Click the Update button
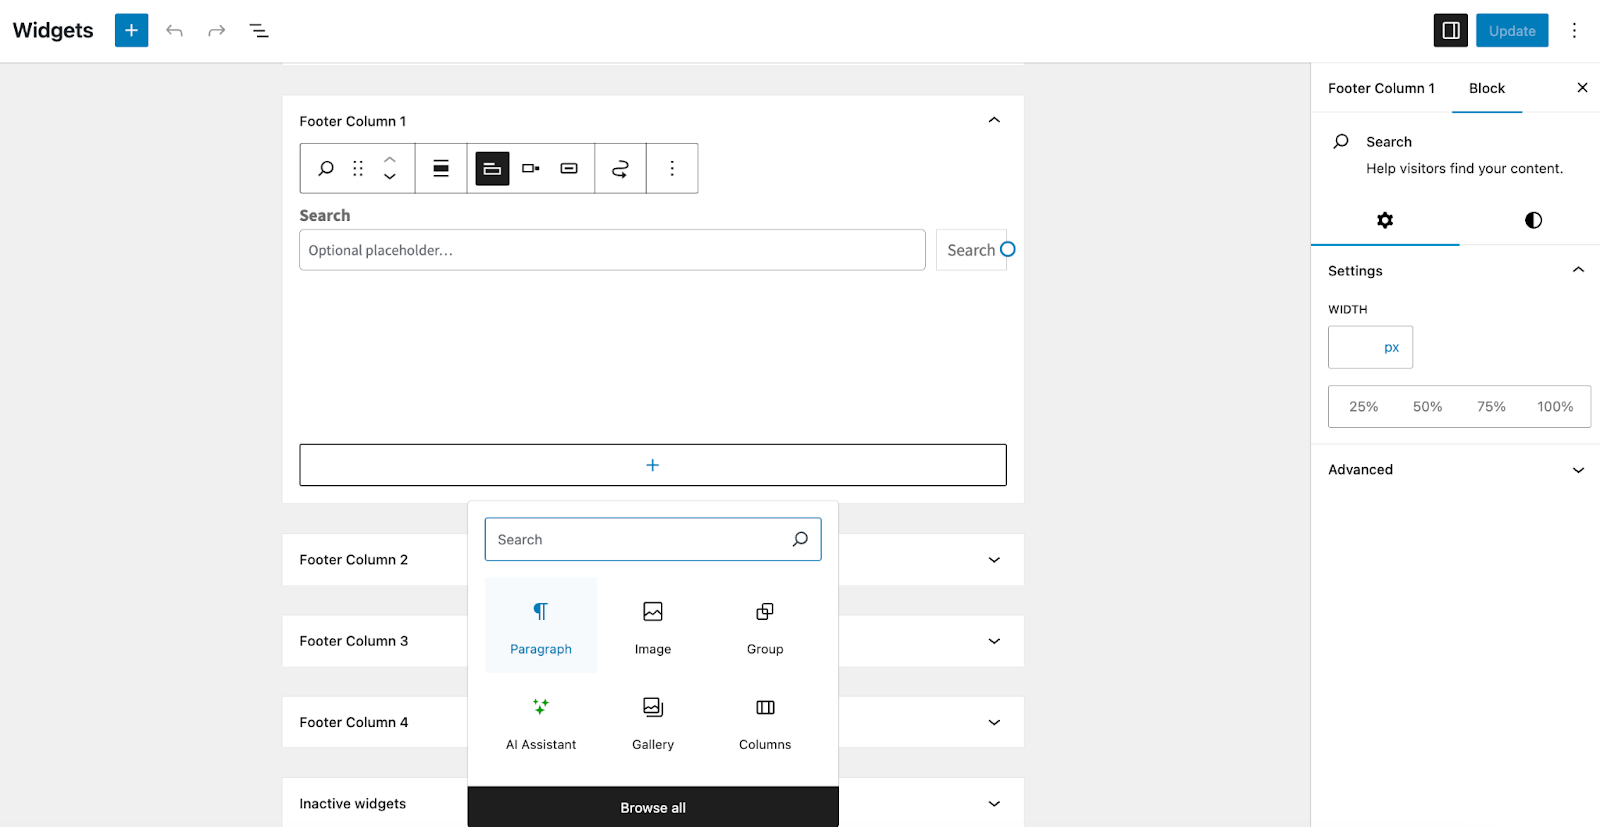Screen dimensions: 1600x827 [1512, 30]
